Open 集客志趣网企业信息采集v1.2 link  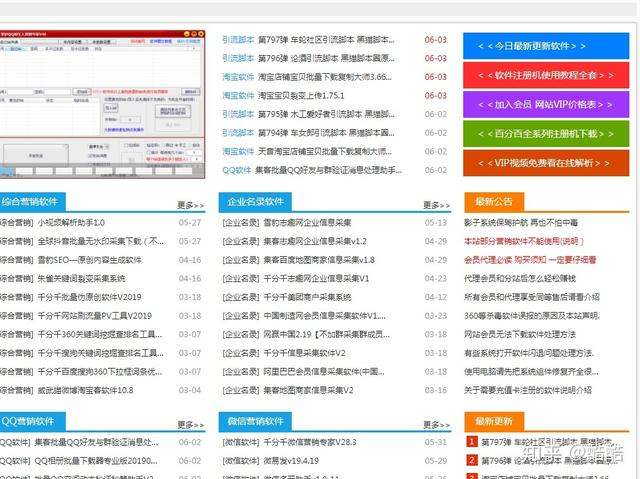pyautogui.click(x=315, y=241)
